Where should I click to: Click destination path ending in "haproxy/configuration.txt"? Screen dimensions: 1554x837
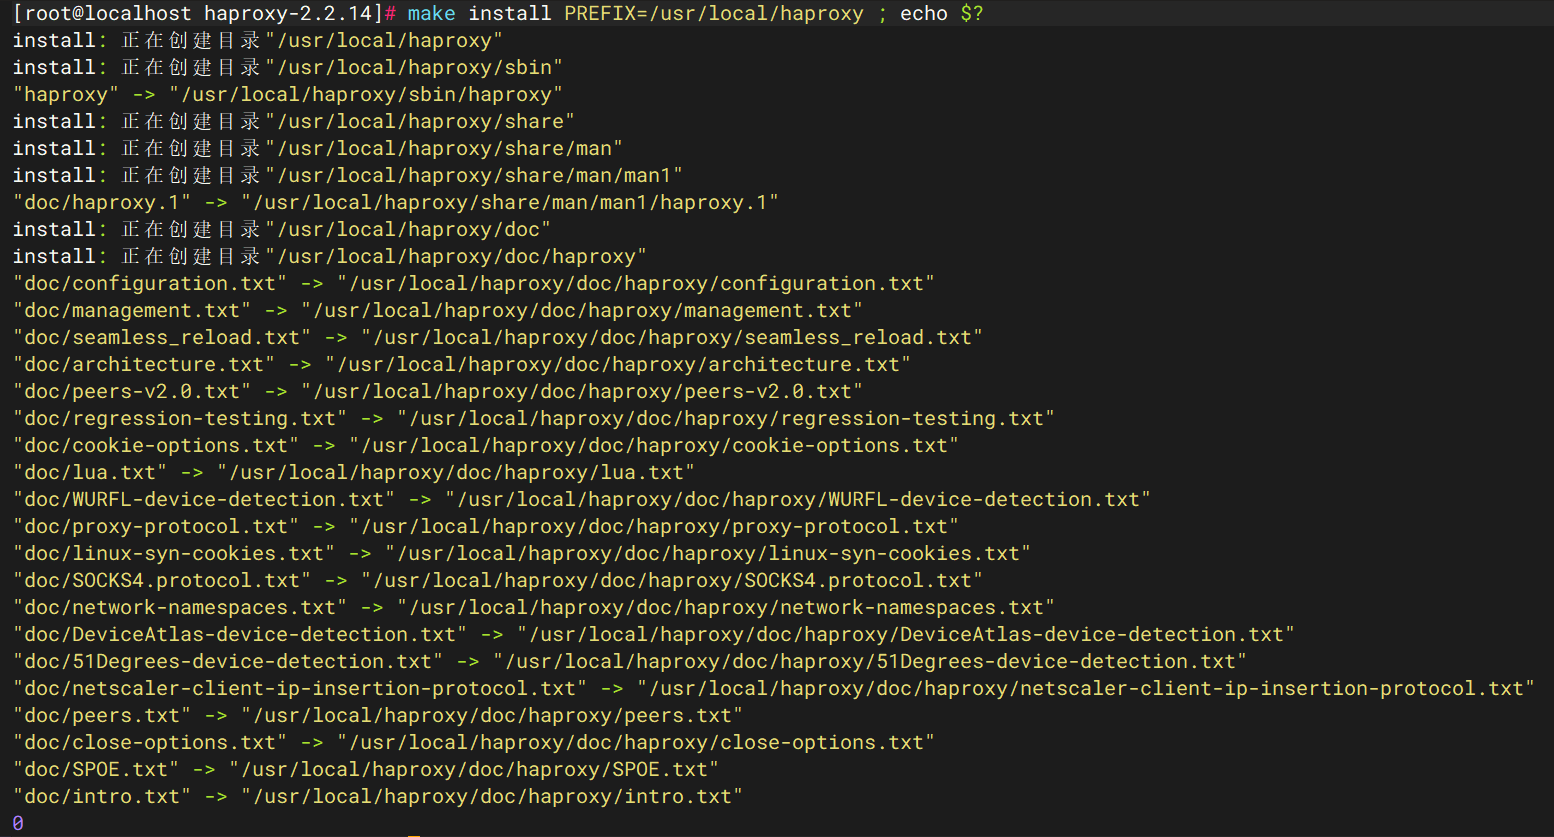point(636,284)
